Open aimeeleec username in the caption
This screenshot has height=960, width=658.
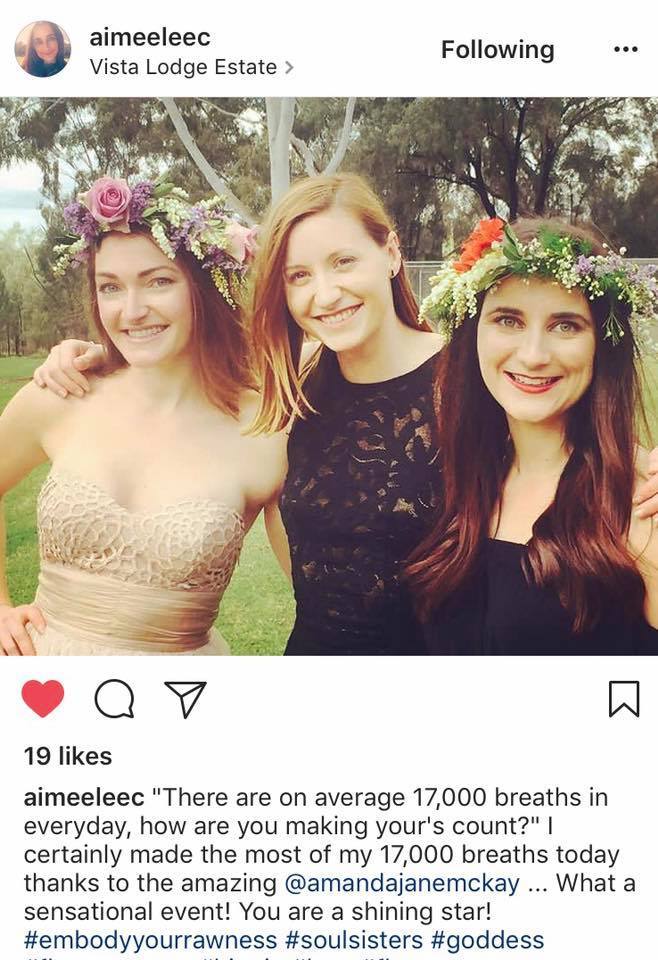pyautogui.click(x=84, y=797)
